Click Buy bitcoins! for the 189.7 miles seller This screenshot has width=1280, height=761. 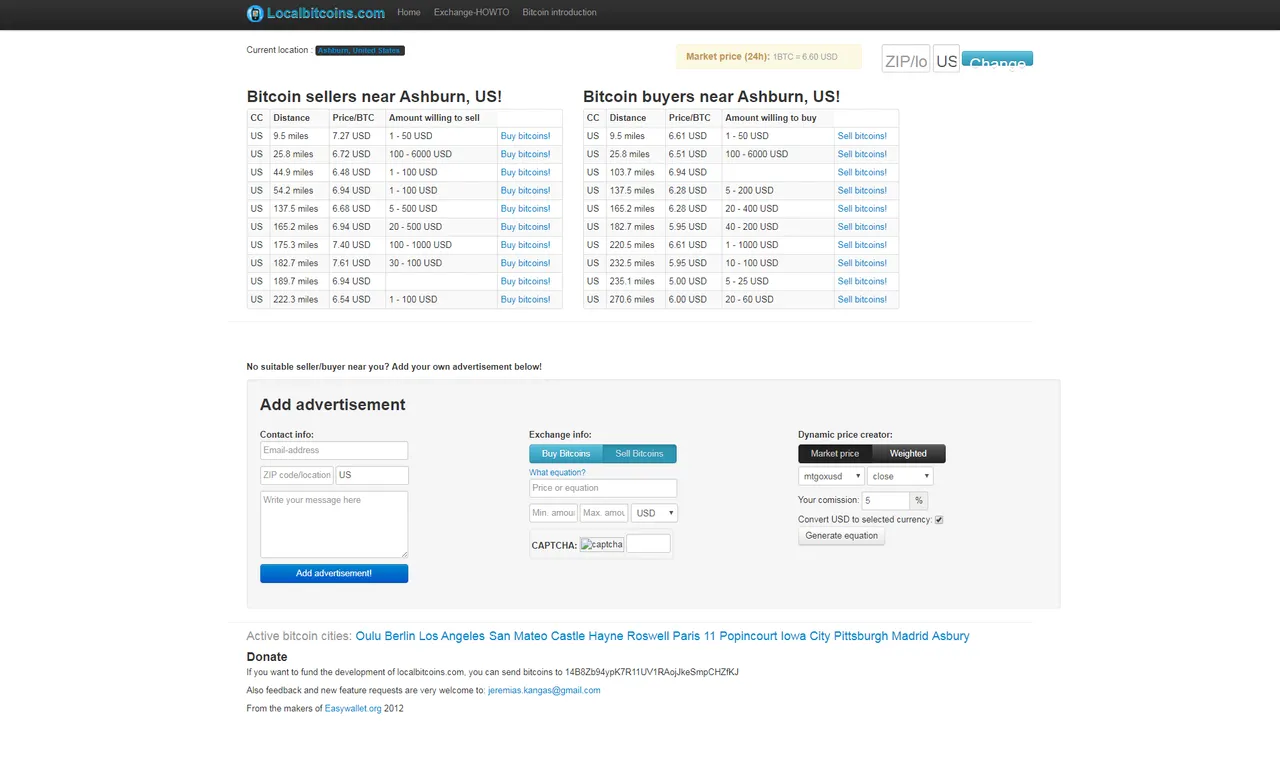click(x=526, y=281)
